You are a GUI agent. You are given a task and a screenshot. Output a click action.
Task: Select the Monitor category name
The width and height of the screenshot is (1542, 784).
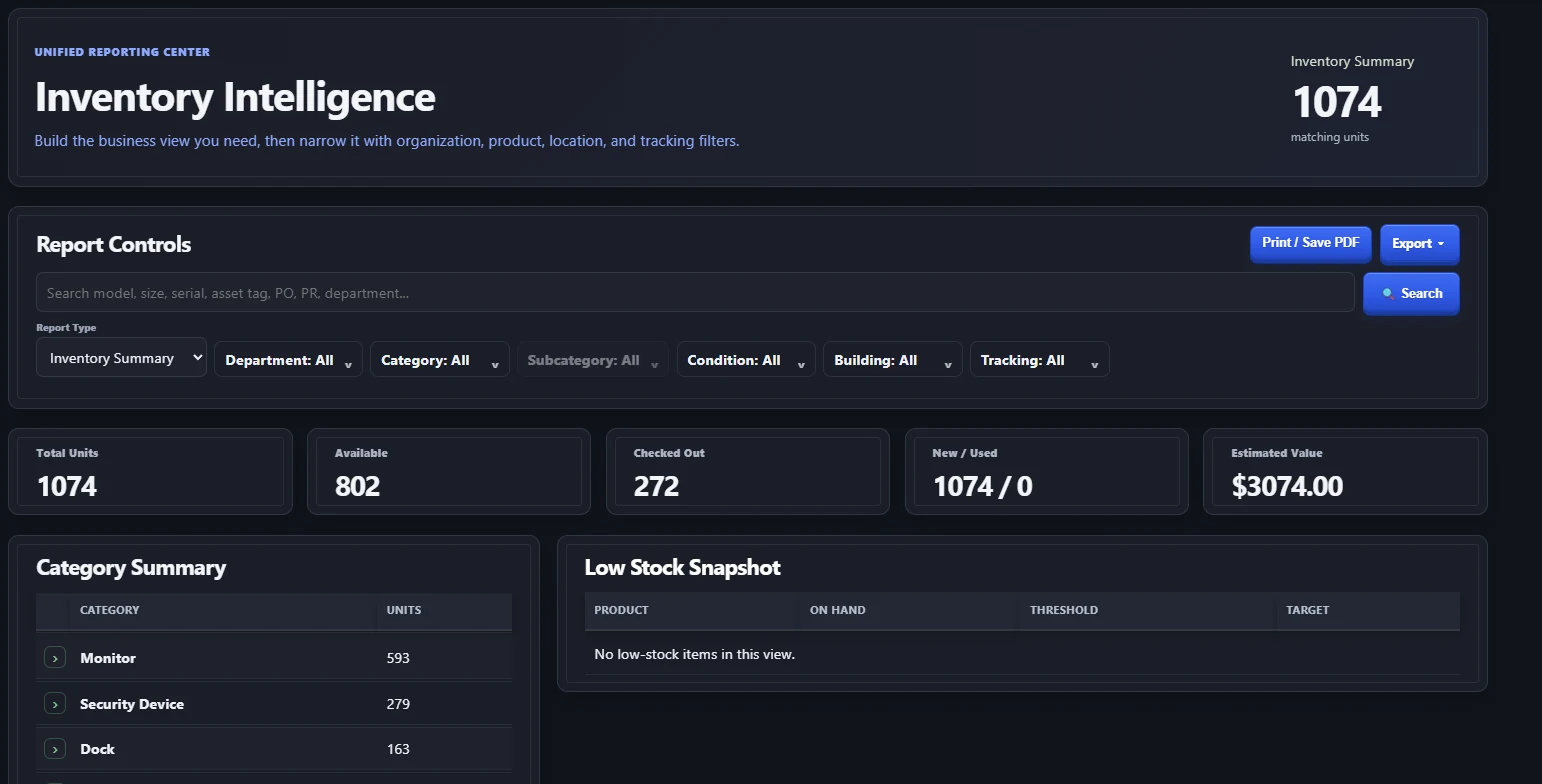(x=108, y=658)
